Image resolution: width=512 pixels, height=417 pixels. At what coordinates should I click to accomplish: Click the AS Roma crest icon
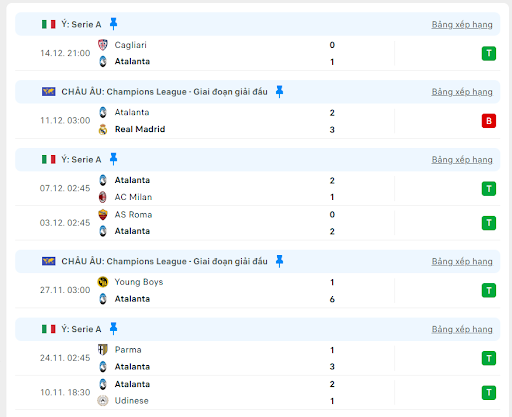[103, 214]
